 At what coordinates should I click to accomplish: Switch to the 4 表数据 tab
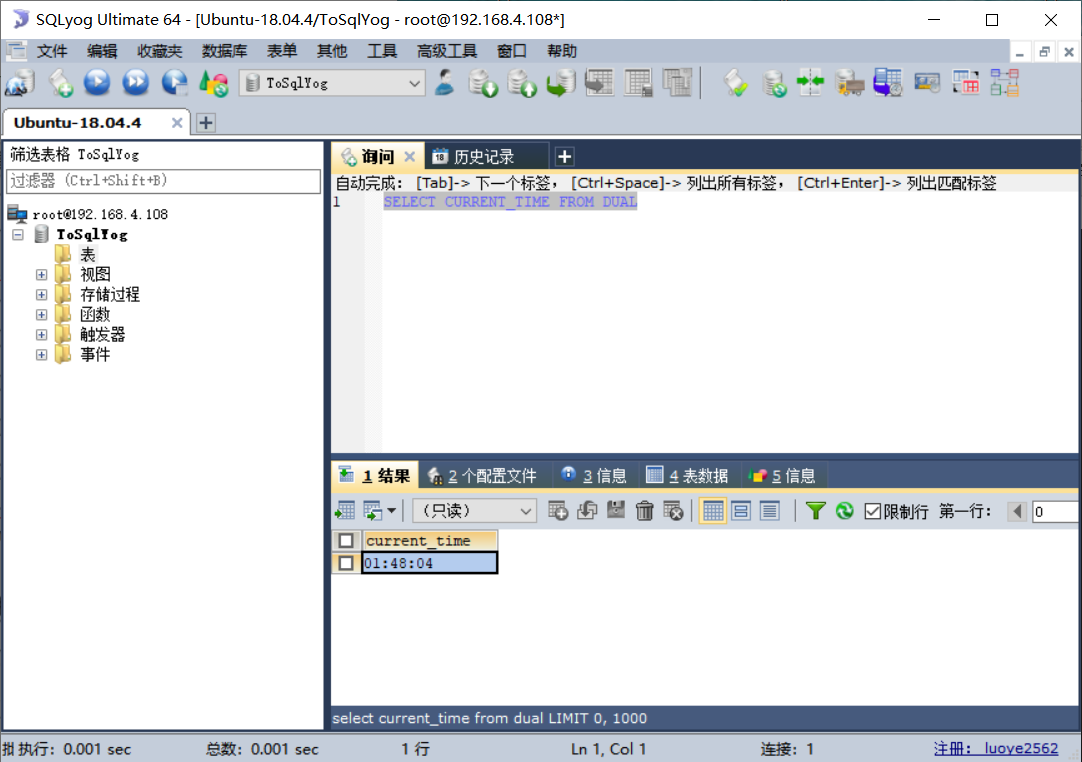click(x=687, y=476)
